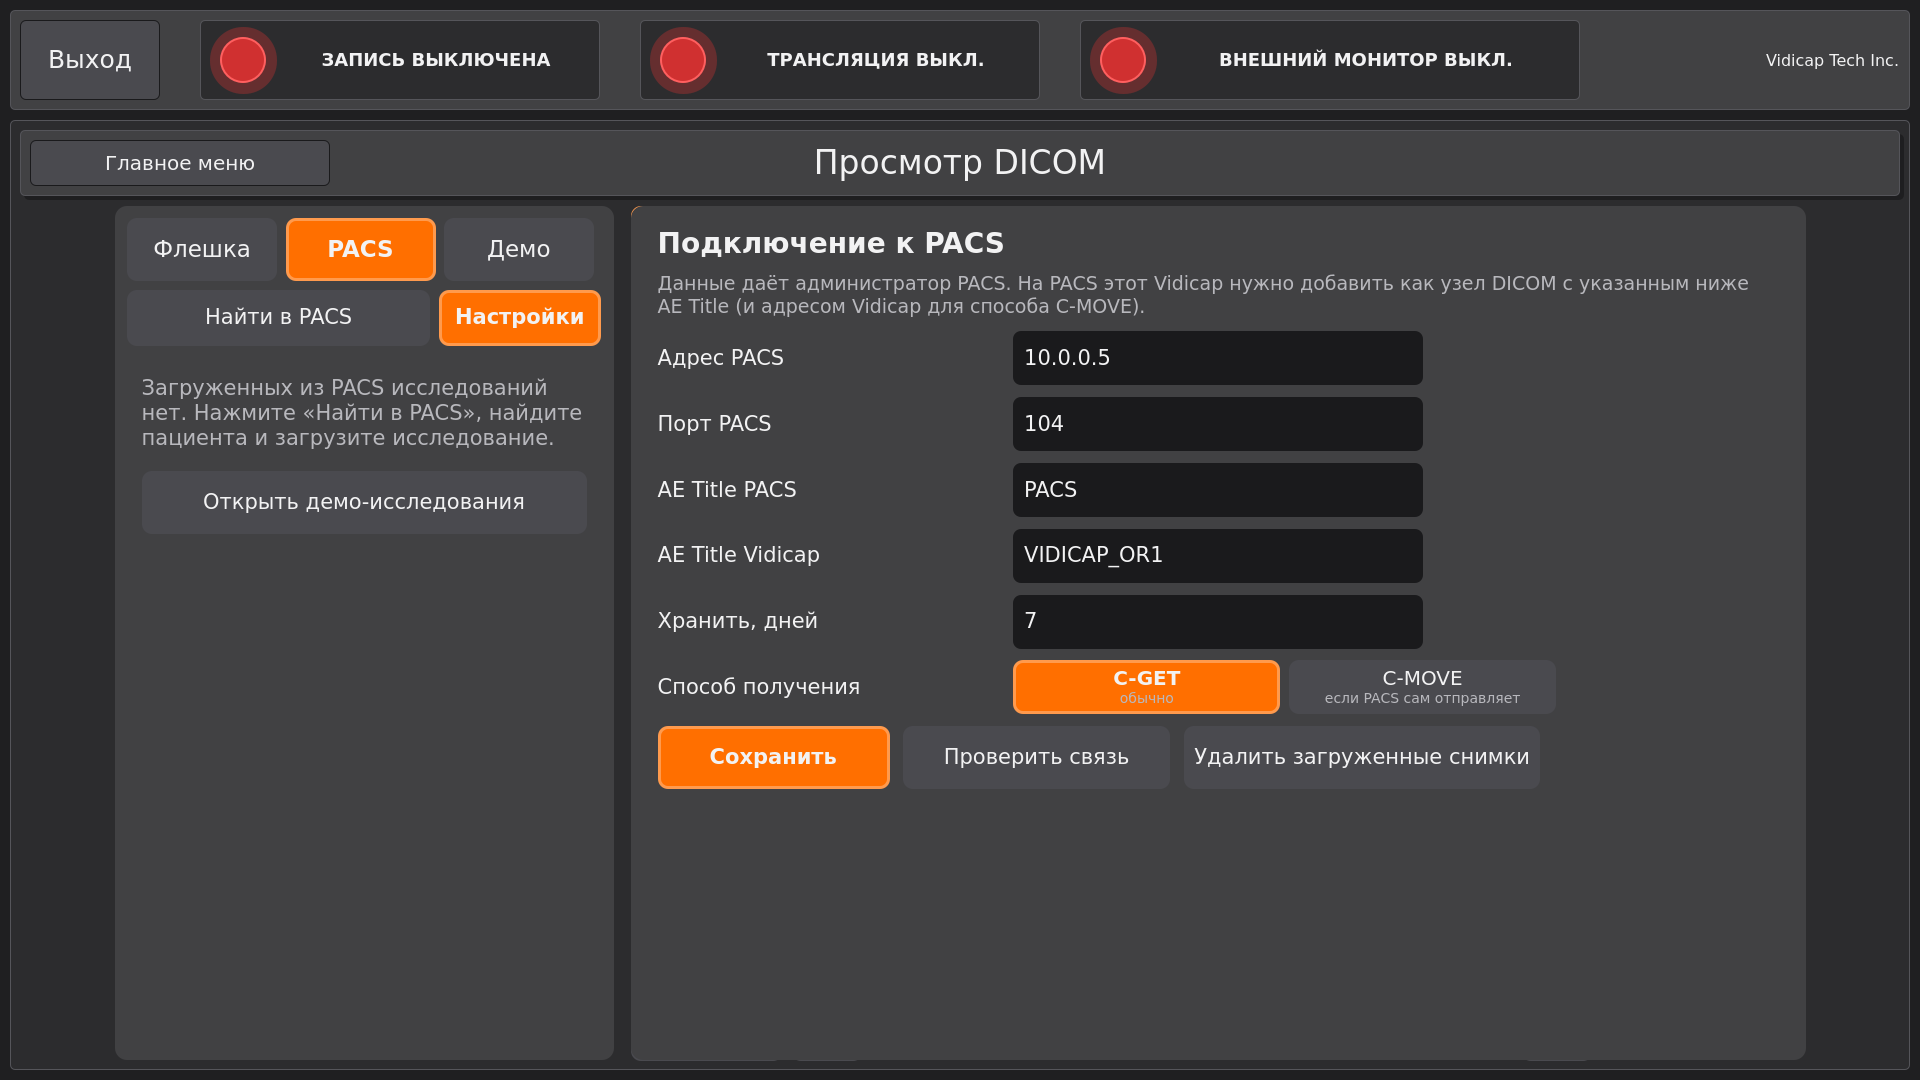Click the AE Title PACS label text
This screenshot has width=1920, height=1080.
coord(727,490)
